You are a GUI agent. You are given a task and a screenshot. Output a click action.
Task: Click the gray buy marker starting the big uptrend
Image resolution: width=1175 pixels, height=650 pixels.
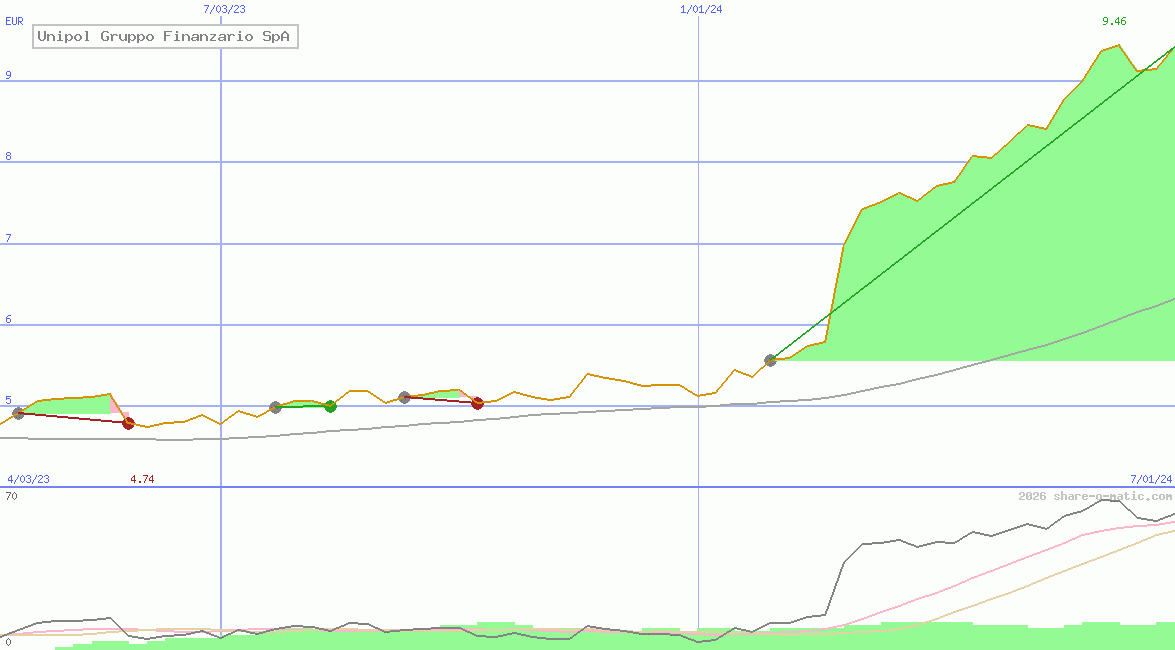click(x=770, y=360)
